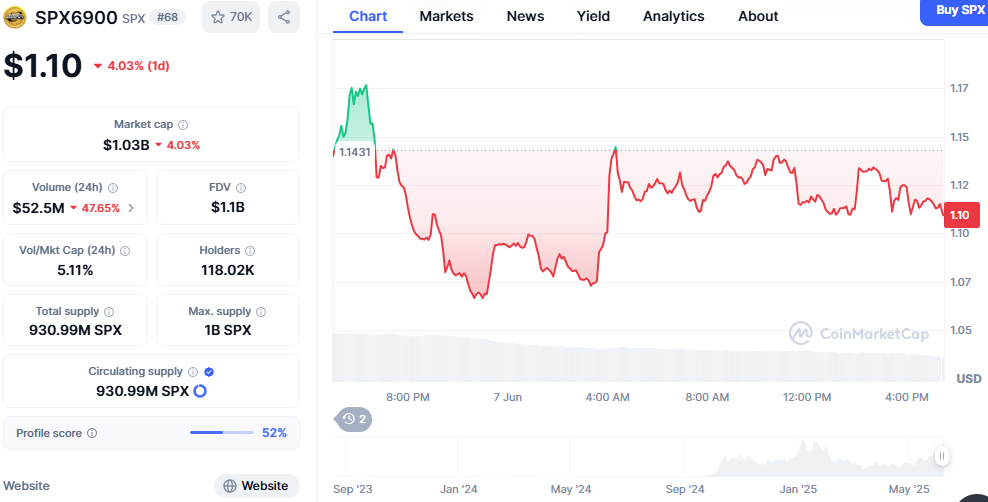The width and height of the screenshot is (988, 502).
Task: Click the 1.1431 opening price label
Action: 354,152
